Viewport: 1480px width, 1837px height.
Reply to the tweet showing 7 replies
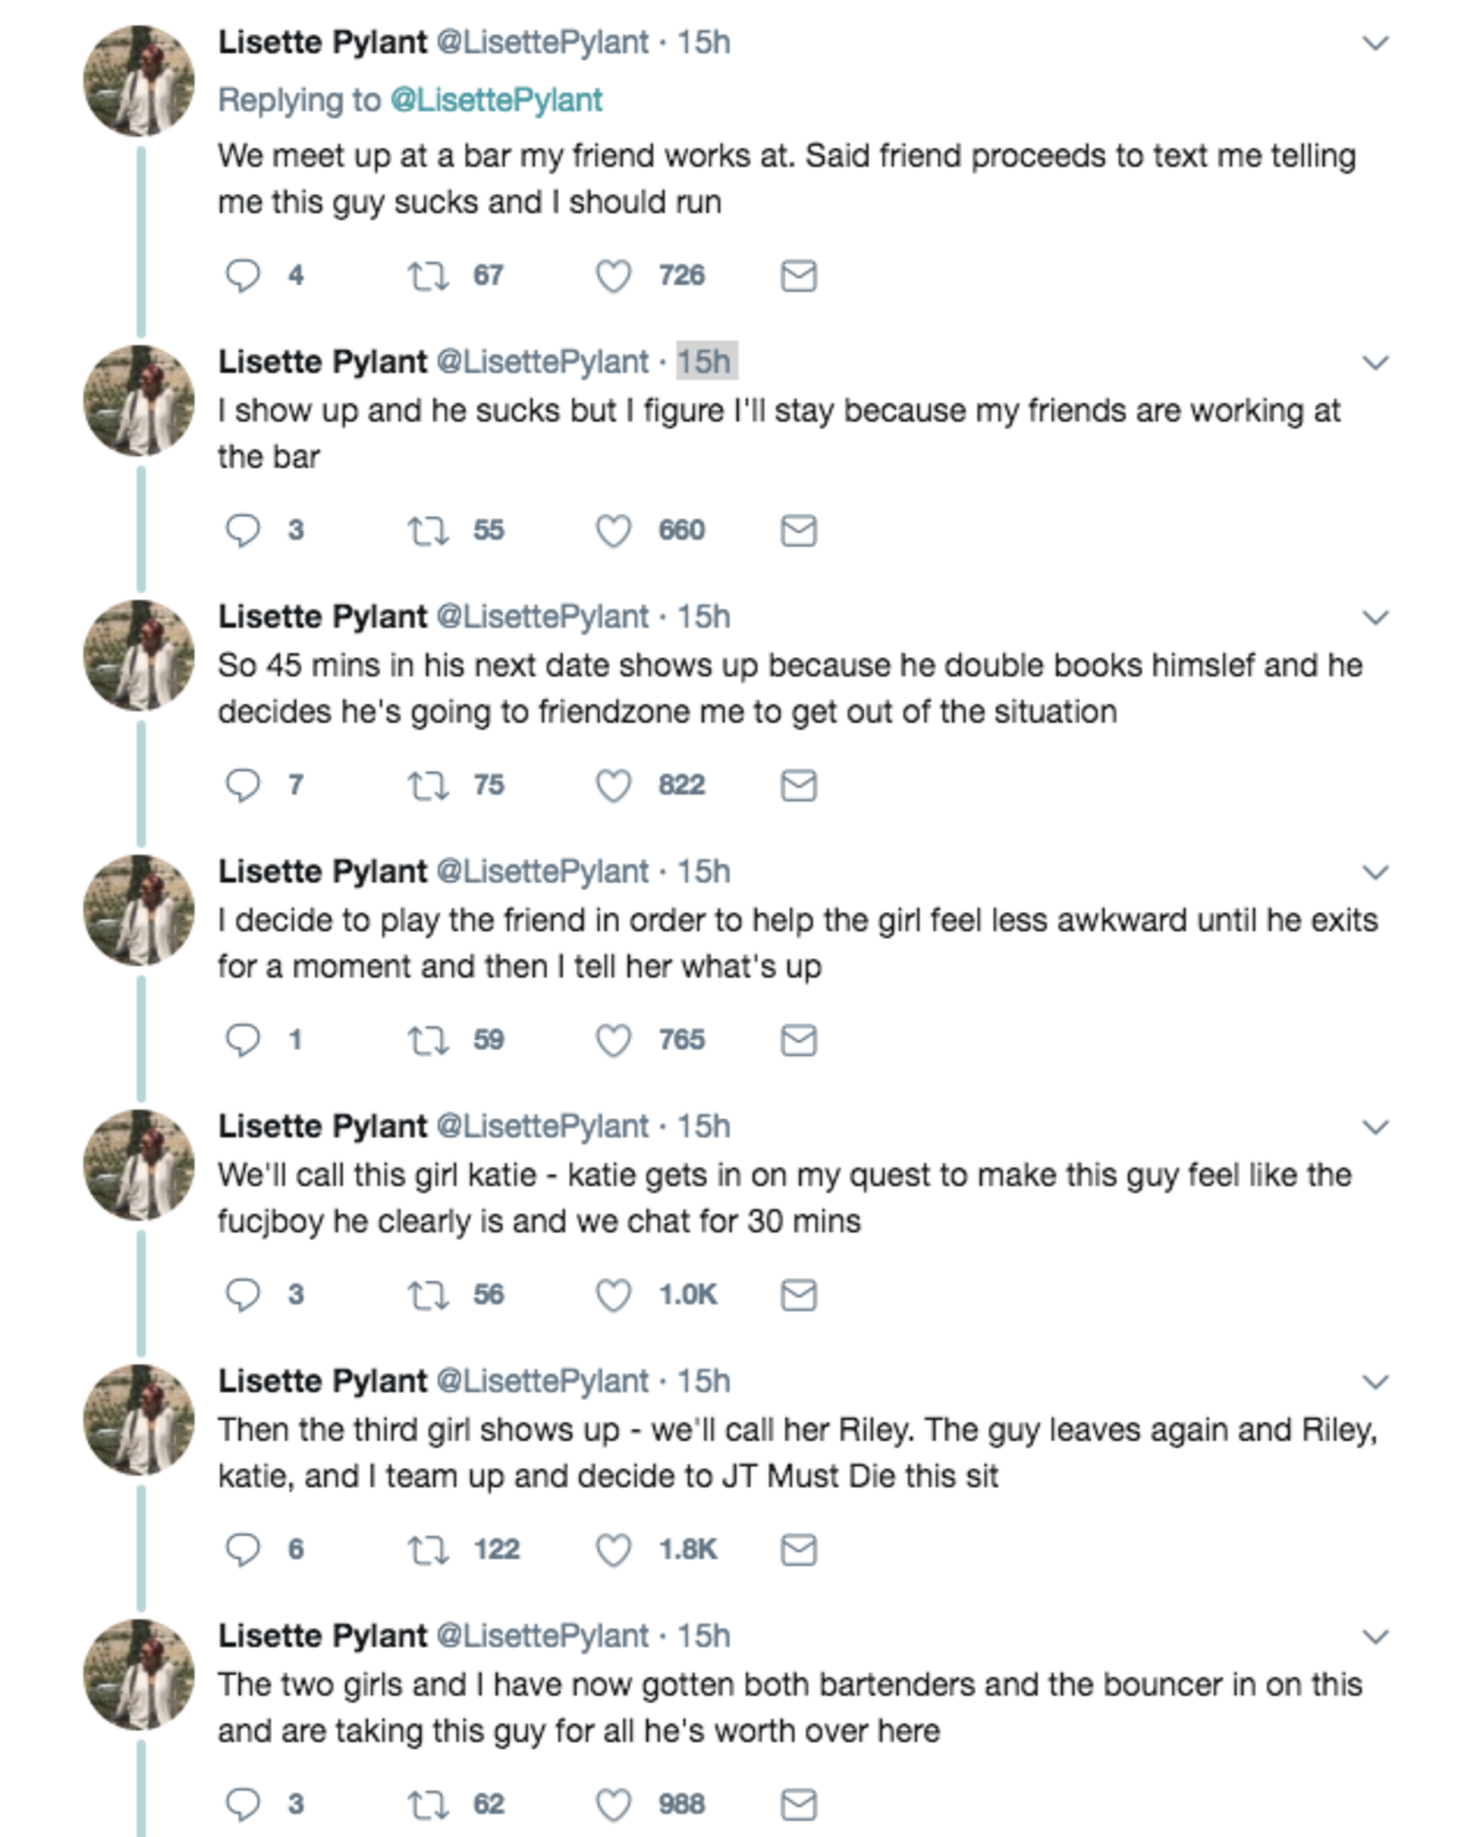click(242, 786)
